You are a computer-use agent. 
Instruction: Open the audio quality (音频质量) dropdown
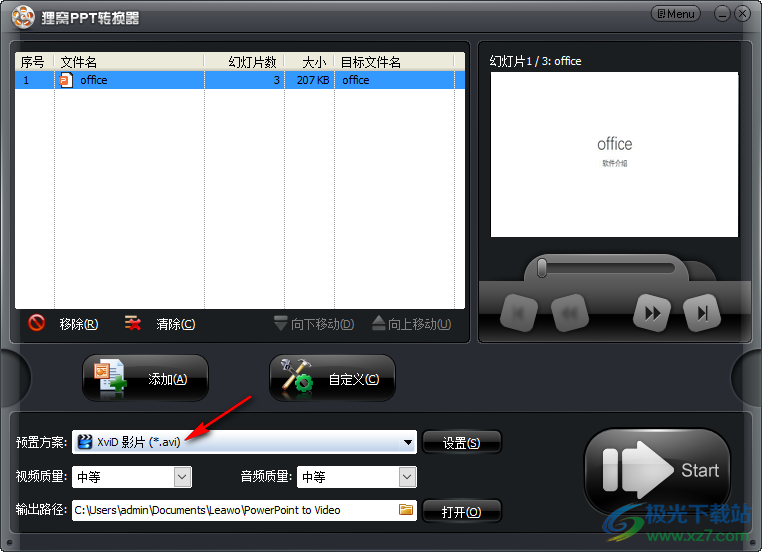pyautogui.click(x=407, y=477)
